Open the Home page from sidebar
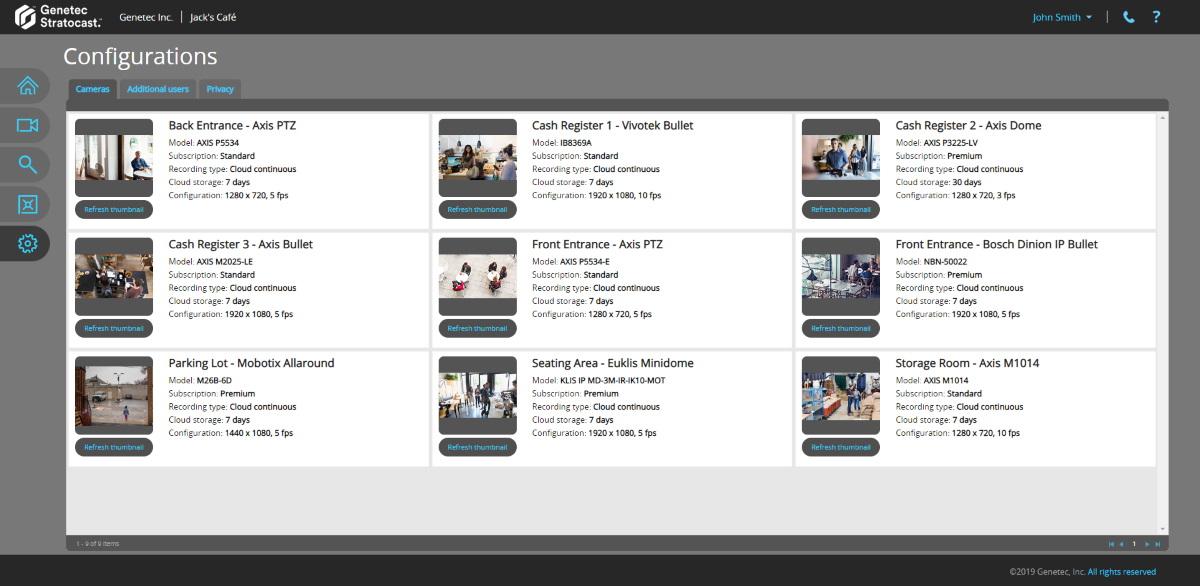Viewport: 1200px width, 586px height. click(27, 85)
